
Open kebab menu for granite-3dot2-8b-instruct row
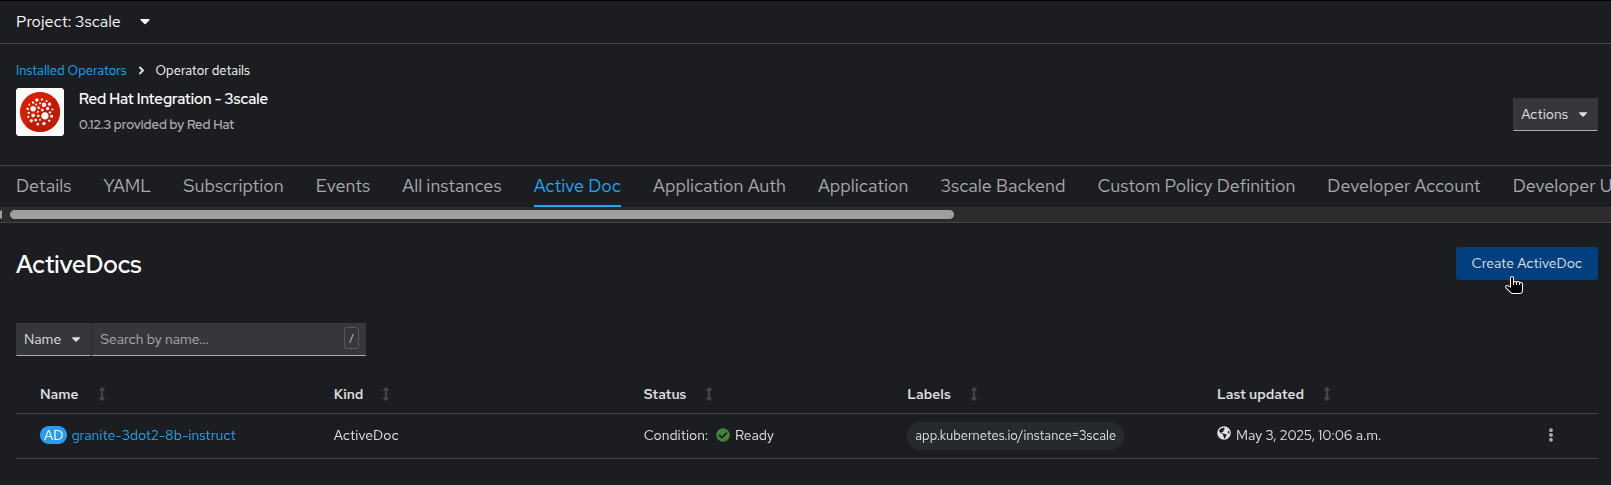[x=1551, y=436]
